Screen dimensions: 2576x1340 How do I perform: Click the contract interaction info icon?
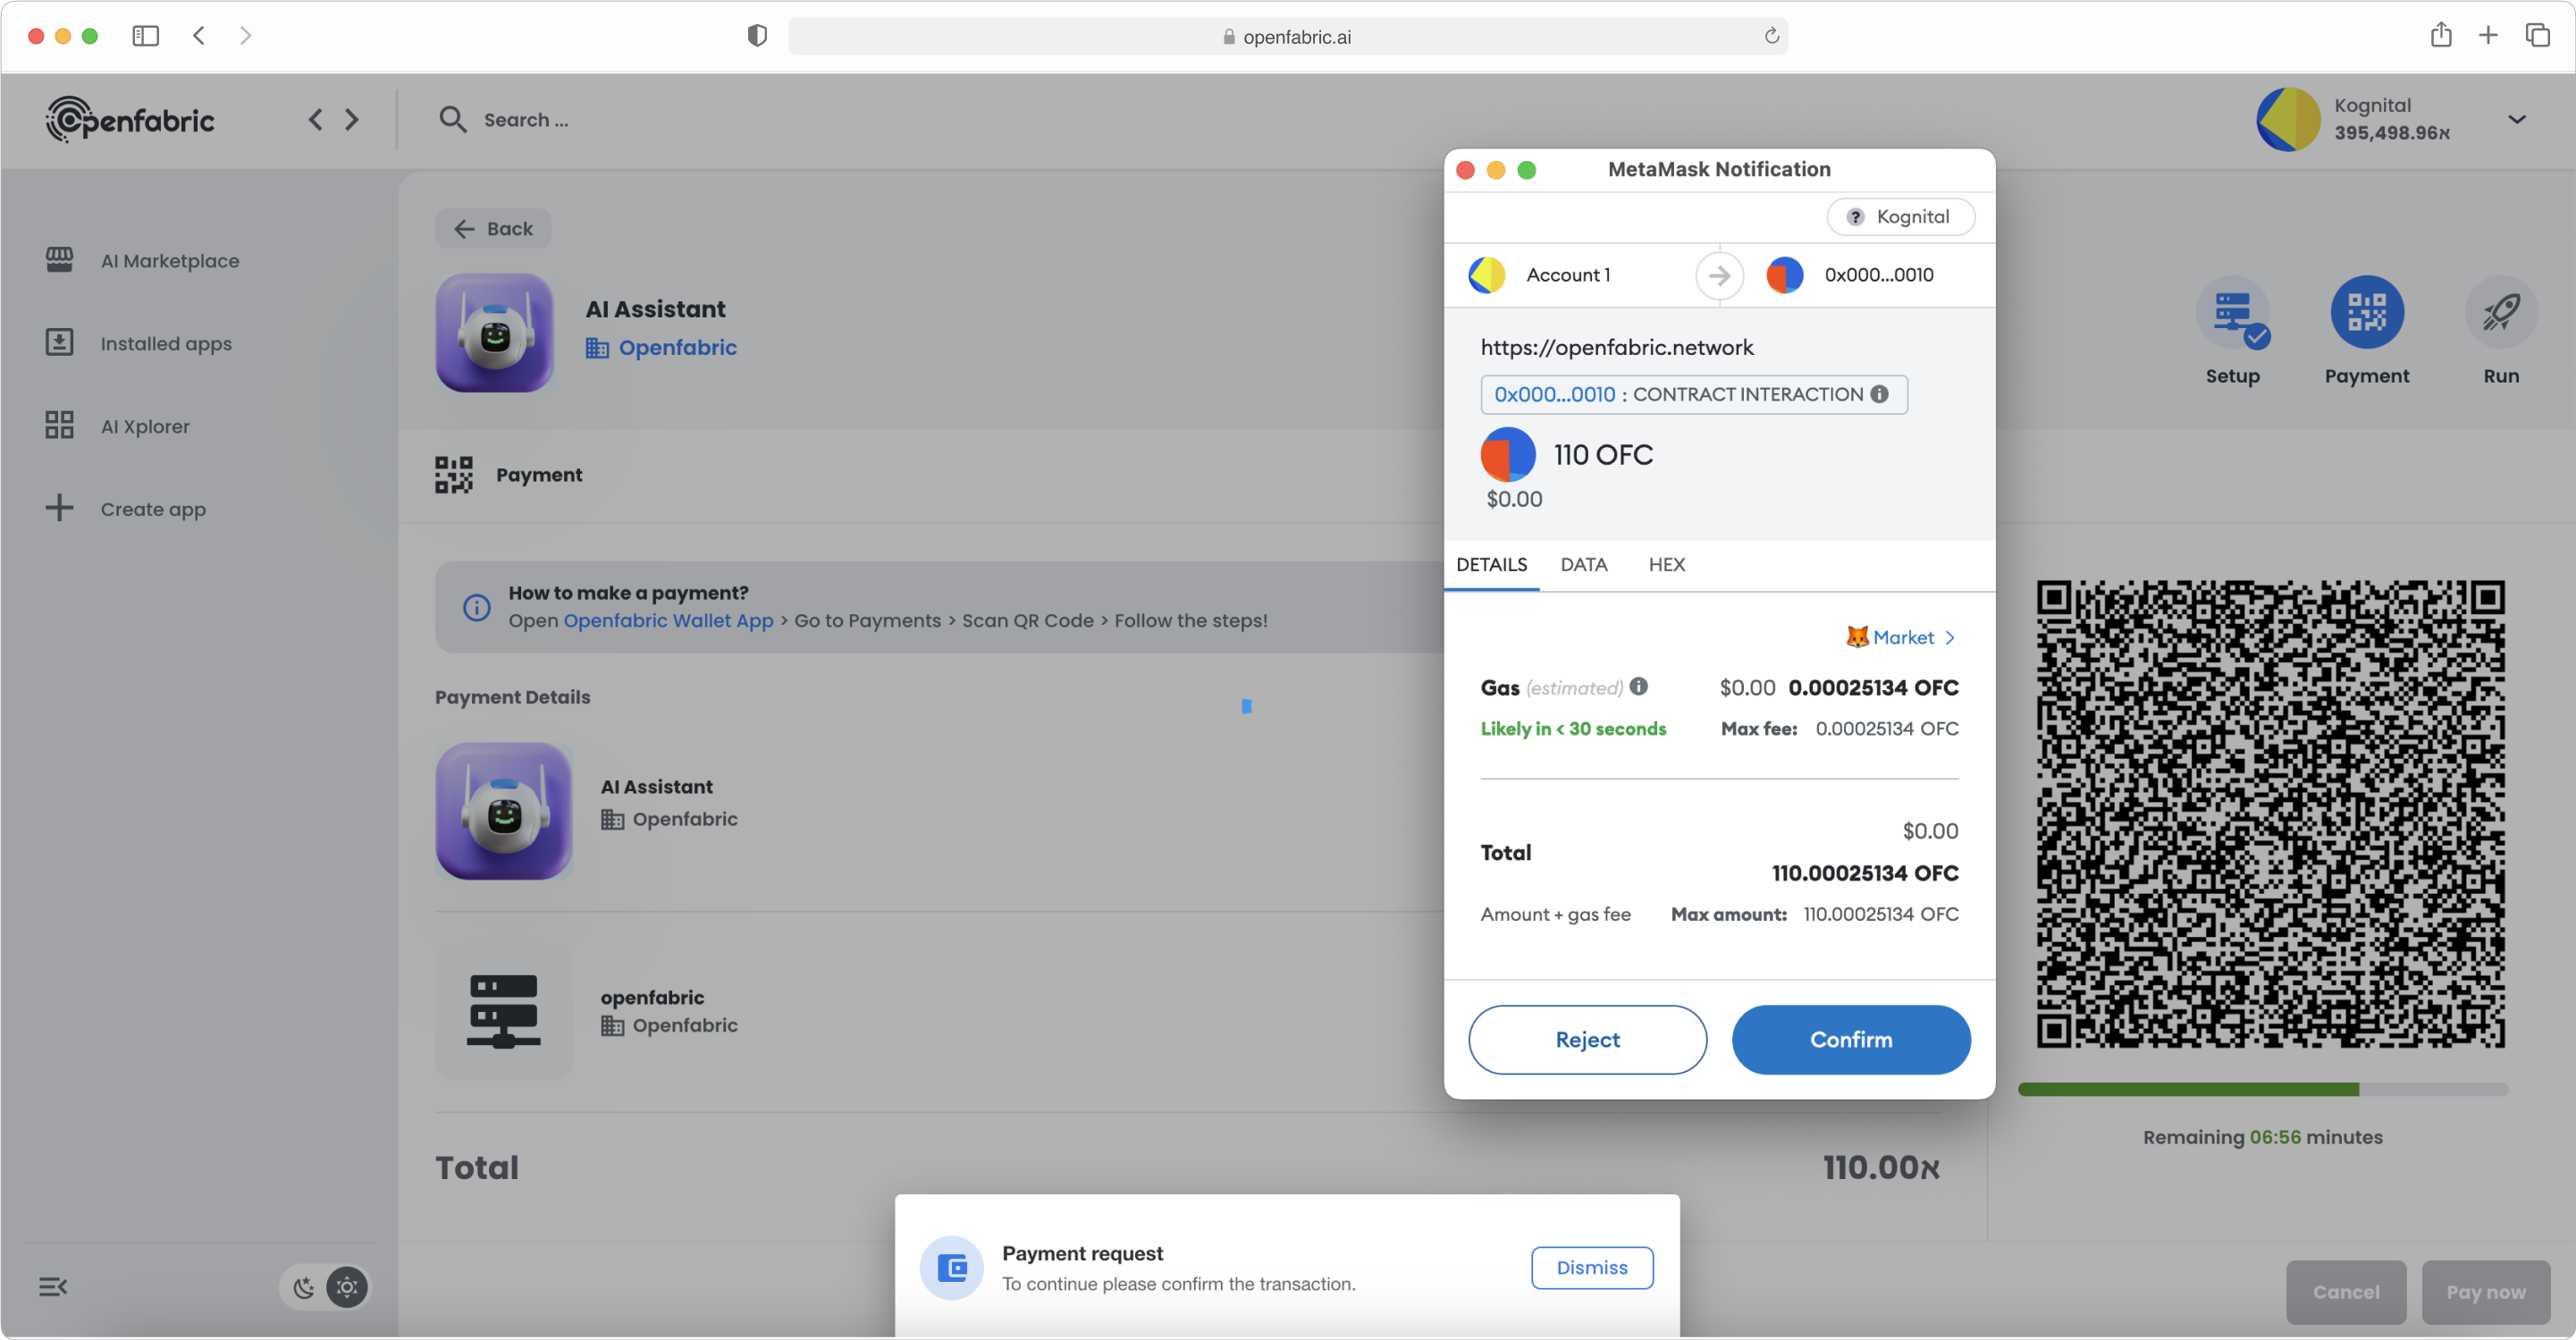pyautogui.click(x=1879, y=394)
